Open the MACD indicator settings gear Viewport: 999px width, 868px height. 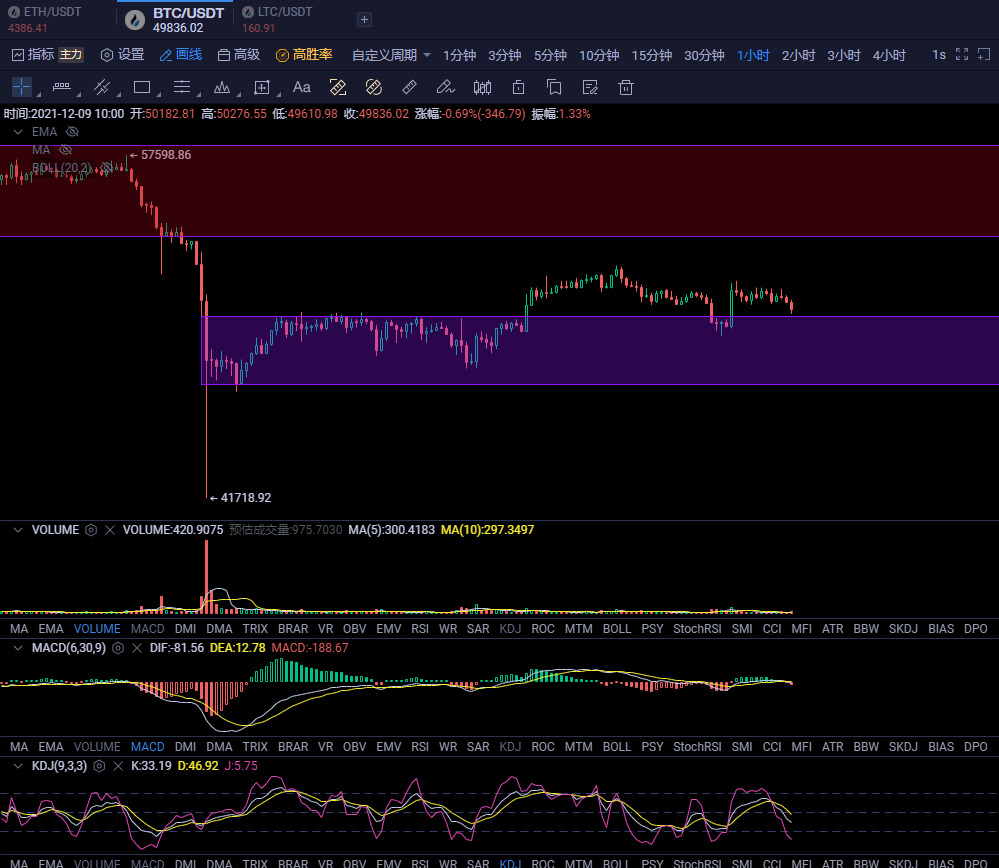(x=117, y=648)
